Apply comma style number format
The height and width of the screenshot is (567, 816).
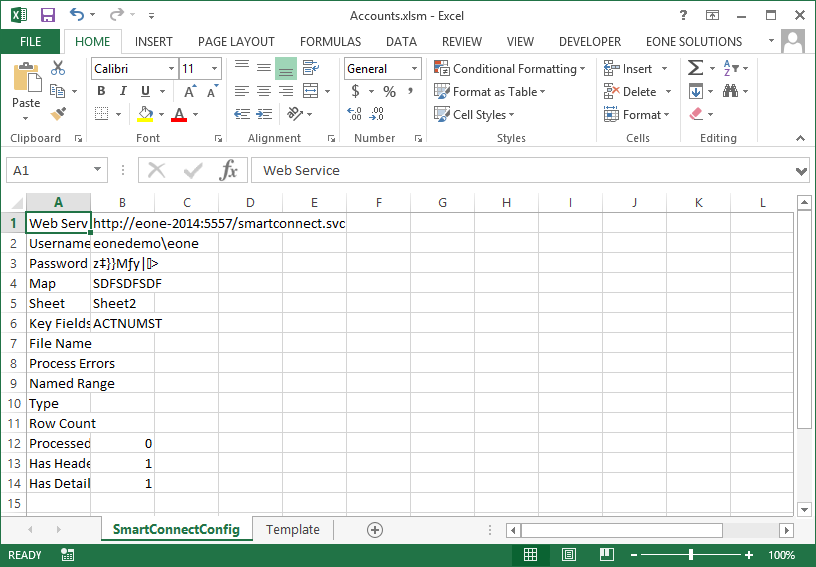[x=411, y=92]
